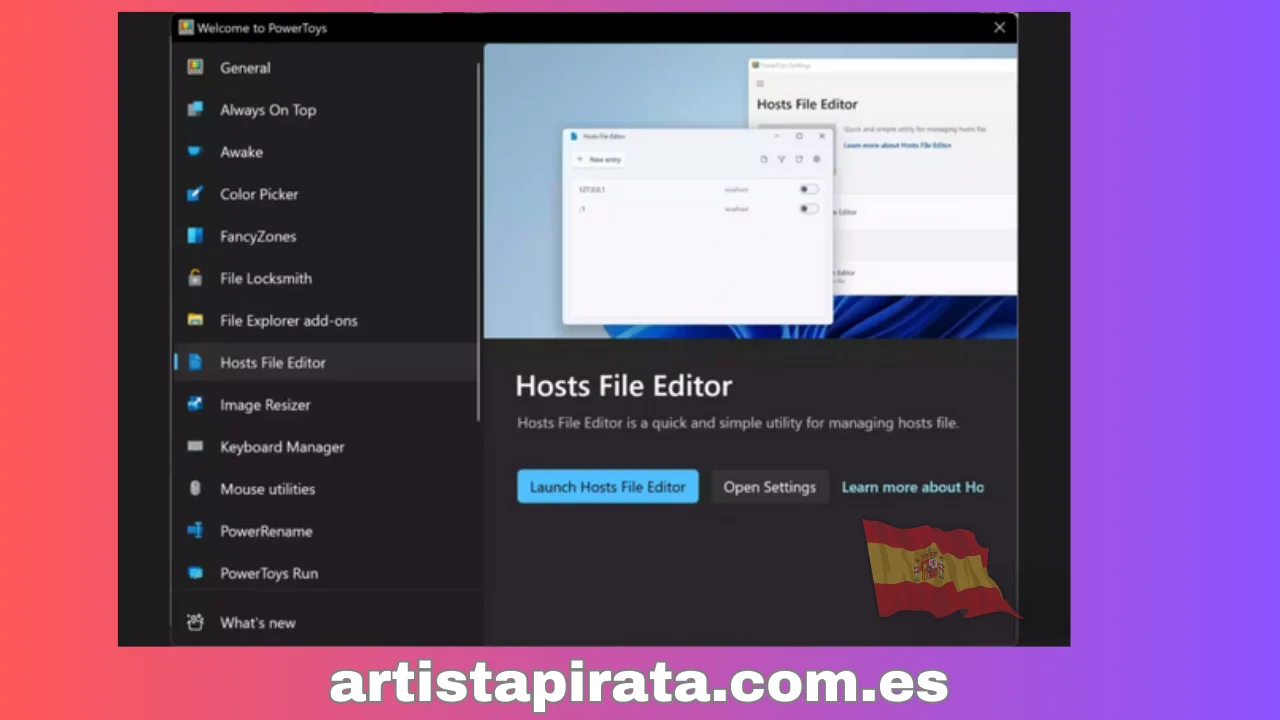
Task: Launch Hosts File Editor button
Action: pos(608,487)
